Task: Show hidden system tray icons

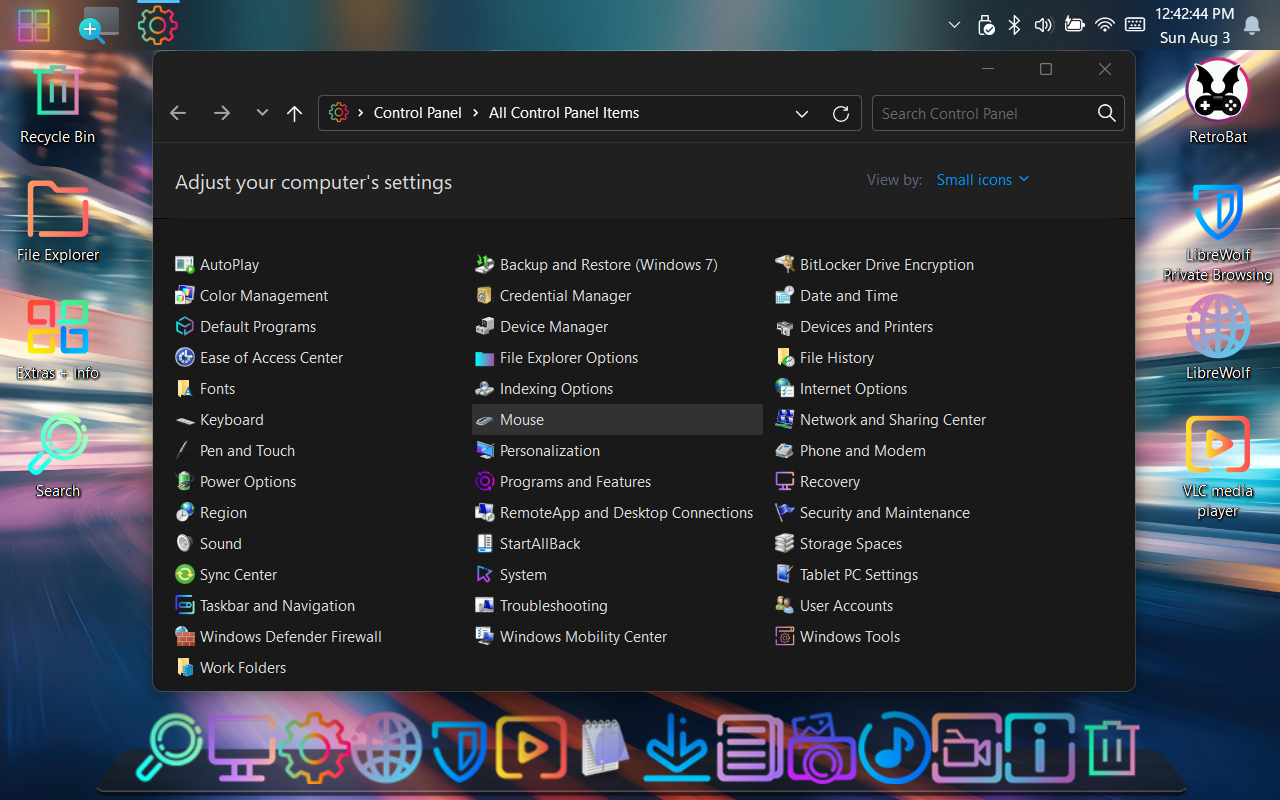Action: pos(954,25)
